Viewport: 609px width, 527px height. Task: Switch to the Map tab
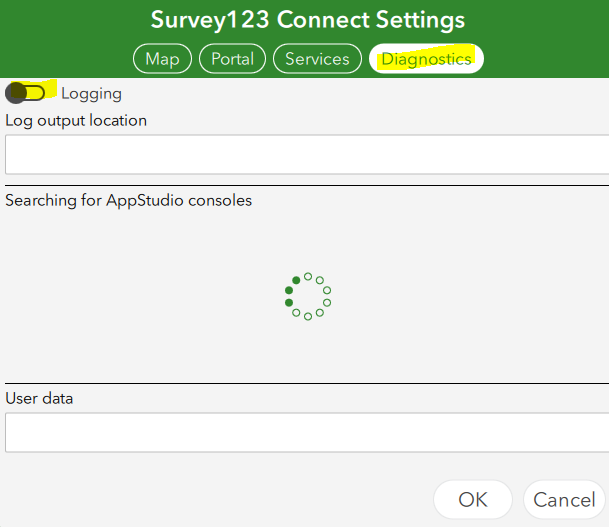pos(162,59)
